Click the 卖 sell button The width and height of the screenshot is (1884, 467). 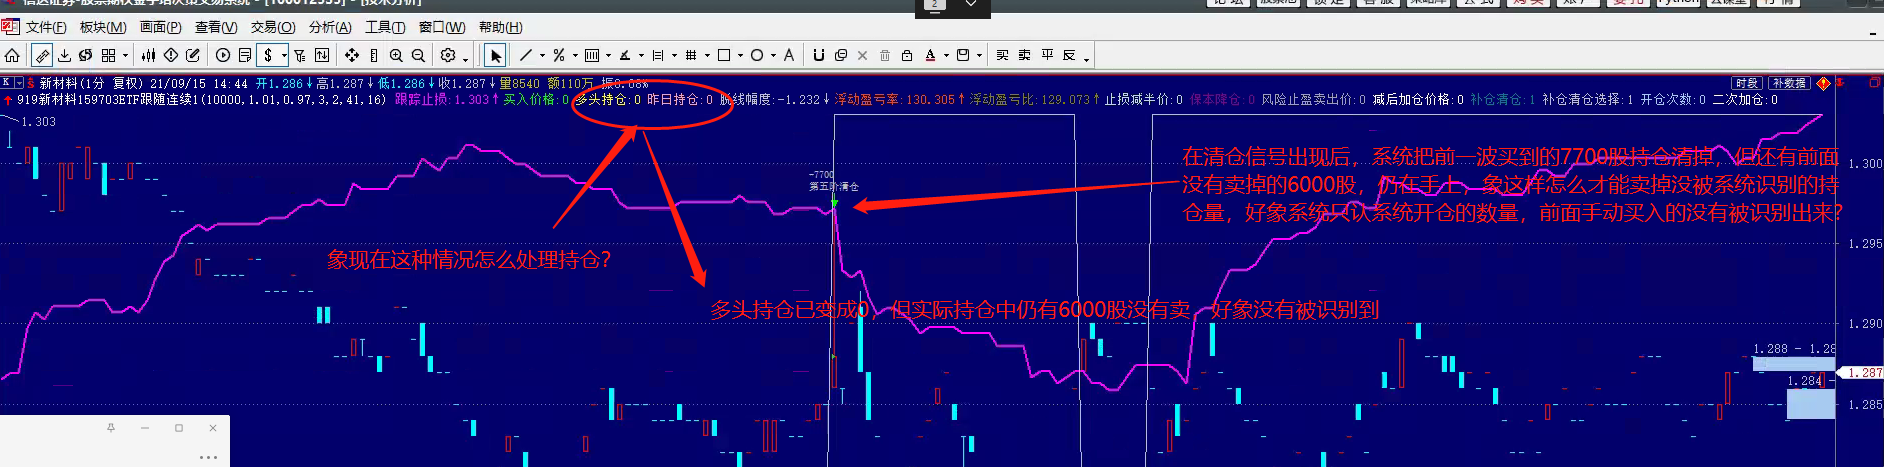[1025, 55]
